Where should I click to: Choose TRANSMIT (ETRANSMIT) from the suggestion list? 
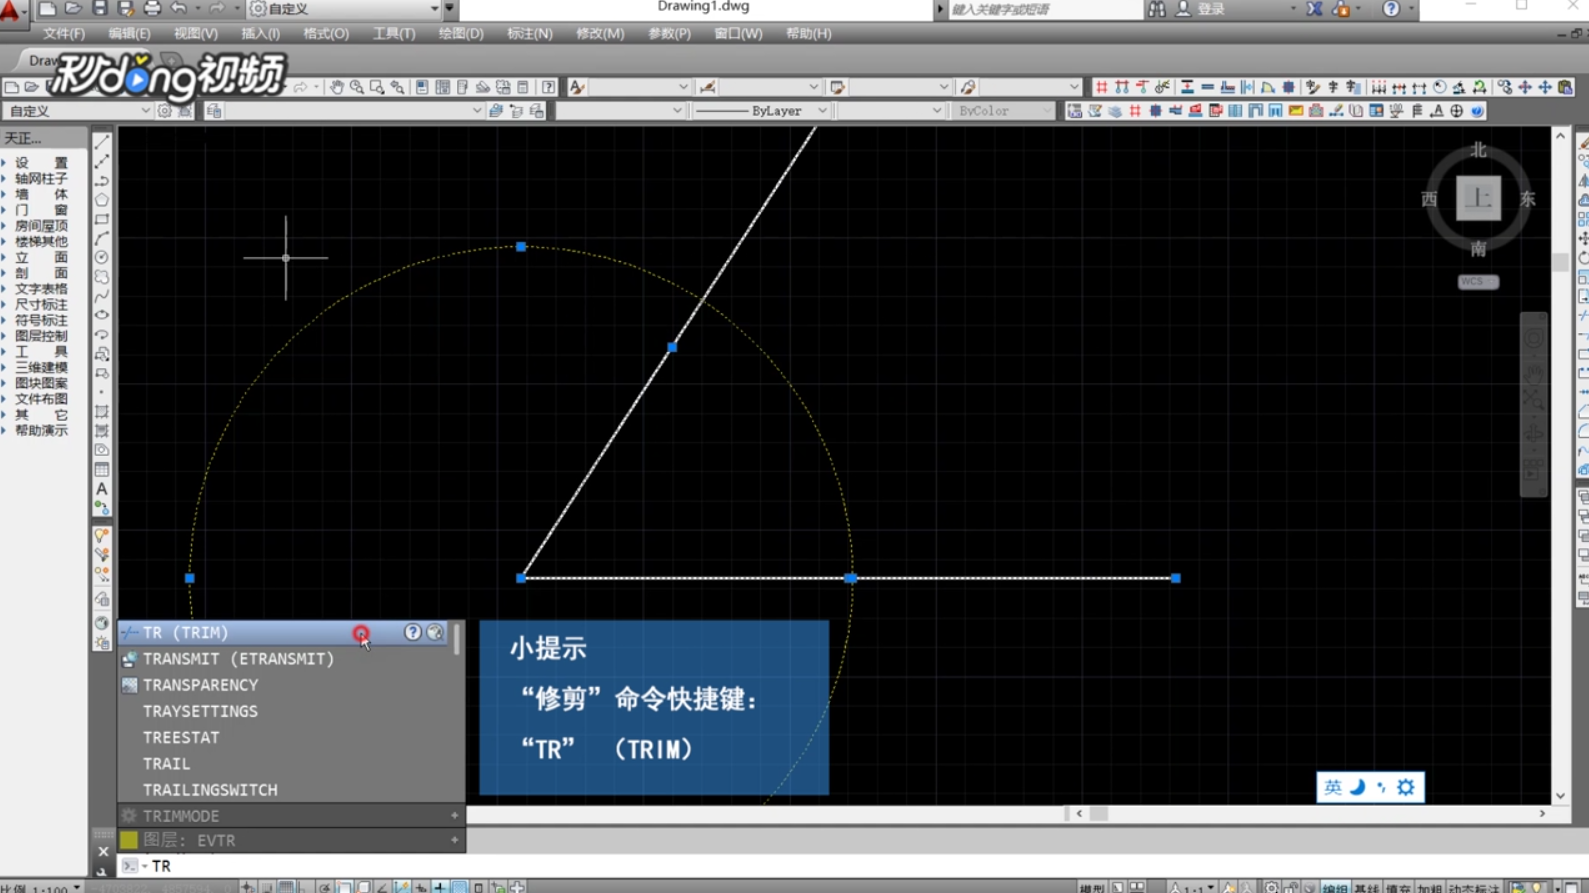291,659
